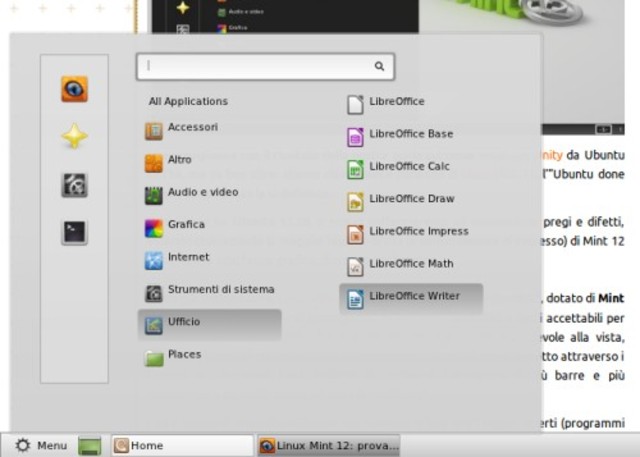The image size is (640, 457).
Task: Click the Grafica rainbow icon
Action: tap(154, 228)
